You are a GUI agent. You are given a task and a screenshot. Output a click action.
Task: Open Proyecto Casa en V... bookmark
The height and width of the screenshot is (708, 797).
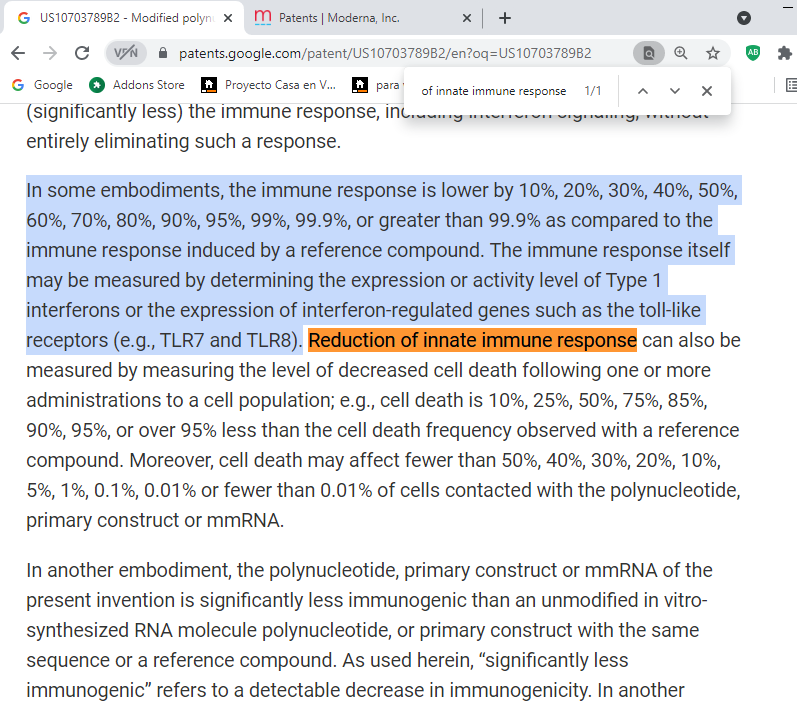click(x=269, y=85)
